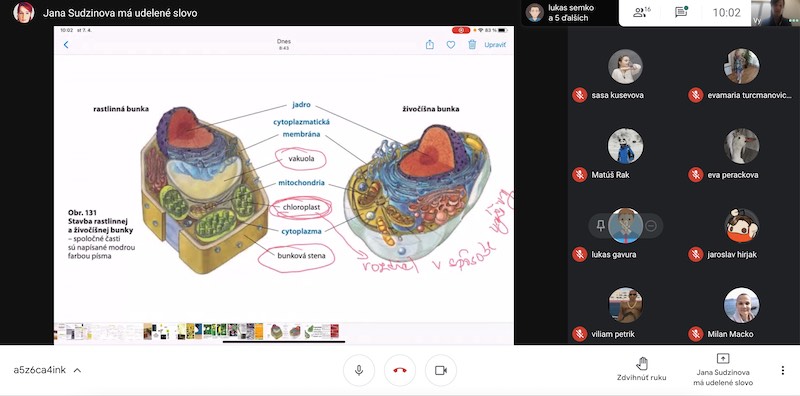Toggle the microphone mute button
This screenshot has height=396, width=800.
[359, 370]
